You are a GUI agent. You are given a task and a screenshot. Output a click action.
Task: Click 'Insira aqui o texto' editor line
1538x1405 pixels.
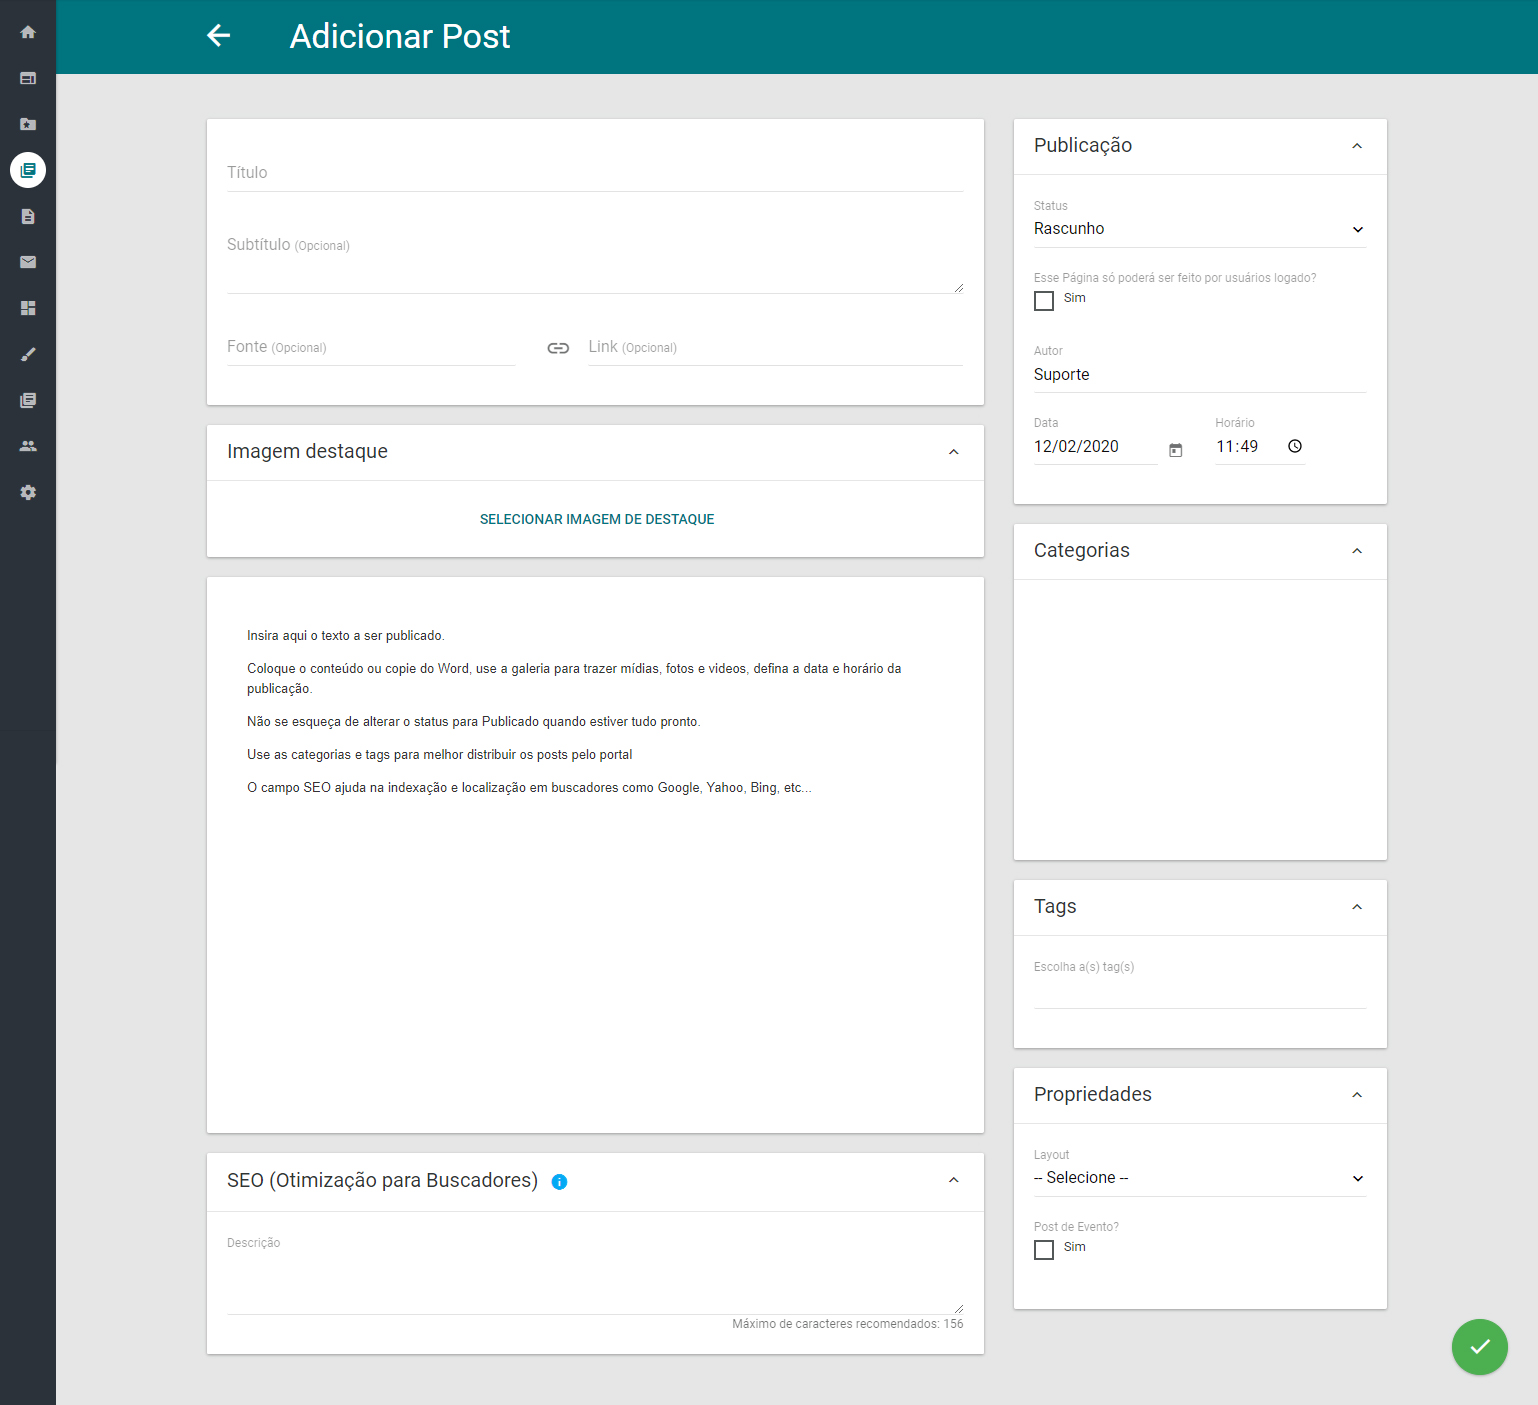[346, 636]
